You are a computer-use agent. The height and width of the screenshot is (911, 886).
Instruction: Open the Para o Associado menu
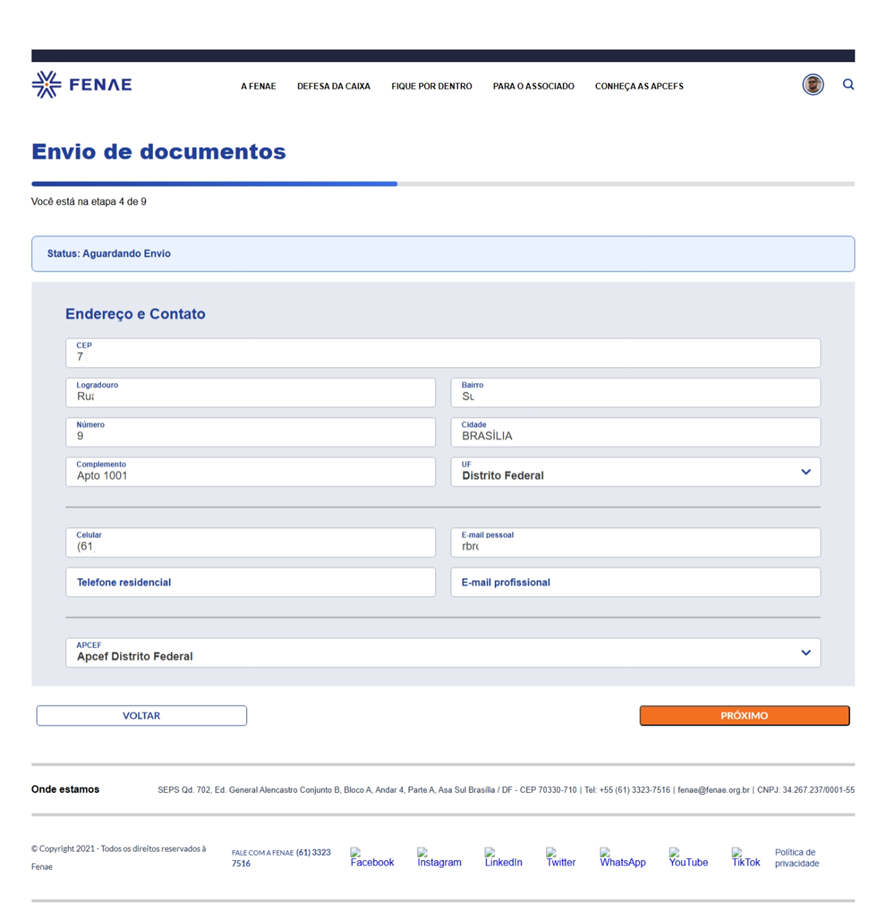tap(533, 87)
